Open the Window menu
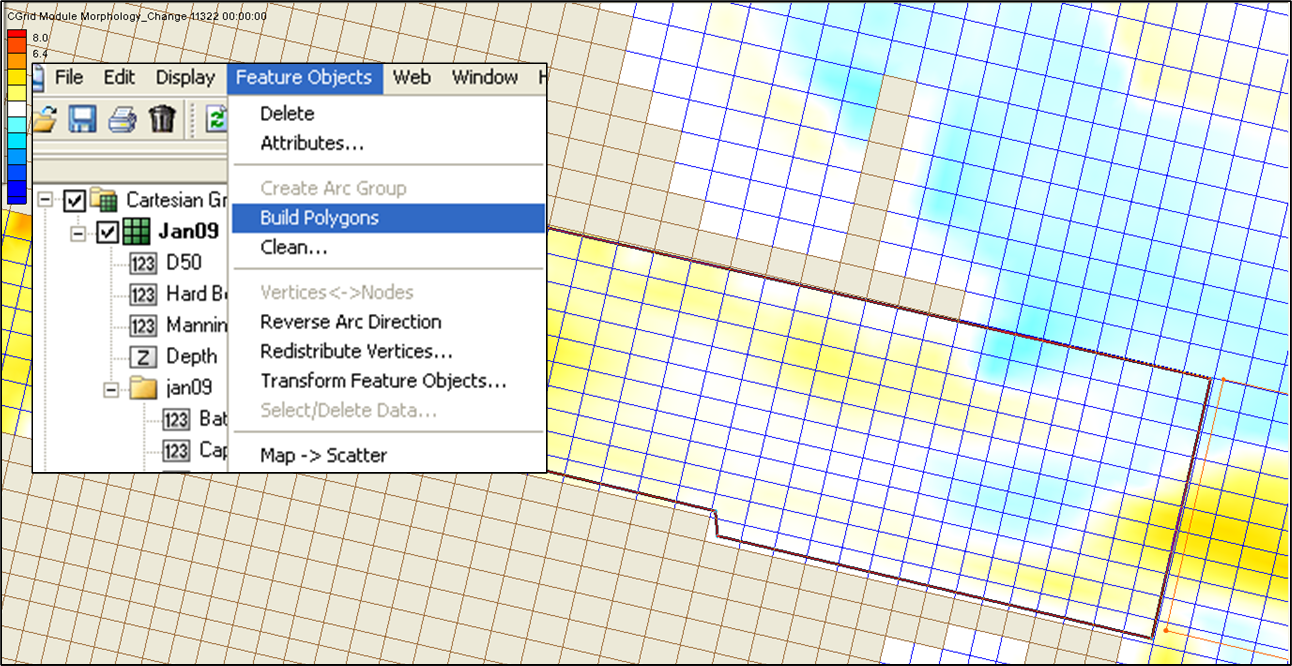1292x666 pixels. (x=485, y=78)
